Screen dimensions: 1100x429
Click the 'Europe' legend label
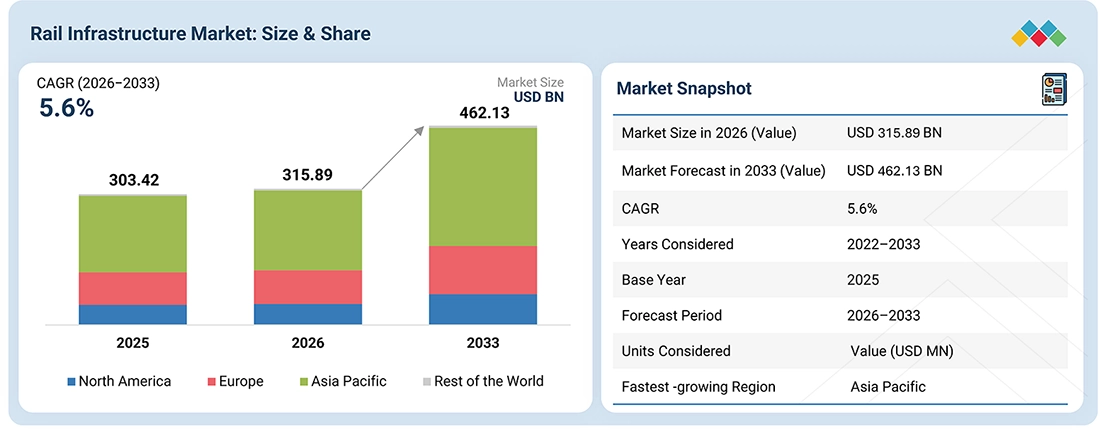[x=241, y=382]
